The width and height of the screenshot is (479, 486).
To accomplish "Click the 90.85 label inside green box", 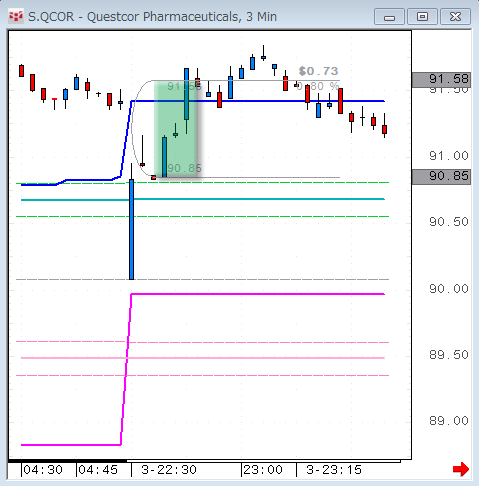I will [184, 168].
